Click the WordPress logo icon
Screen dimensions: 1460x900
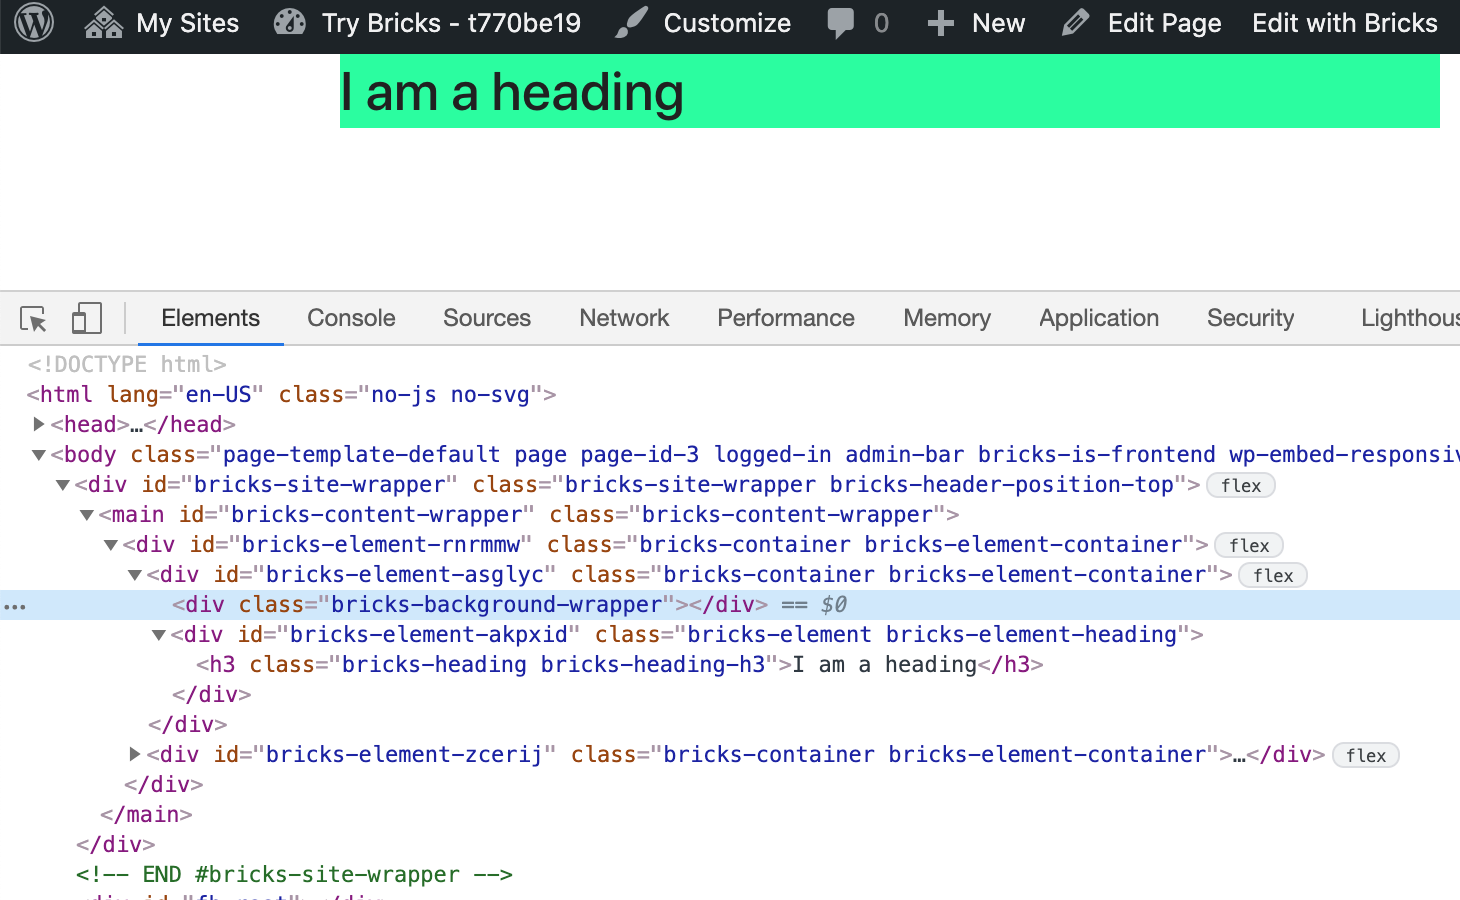pyautogui.click(x=34, y=22)
